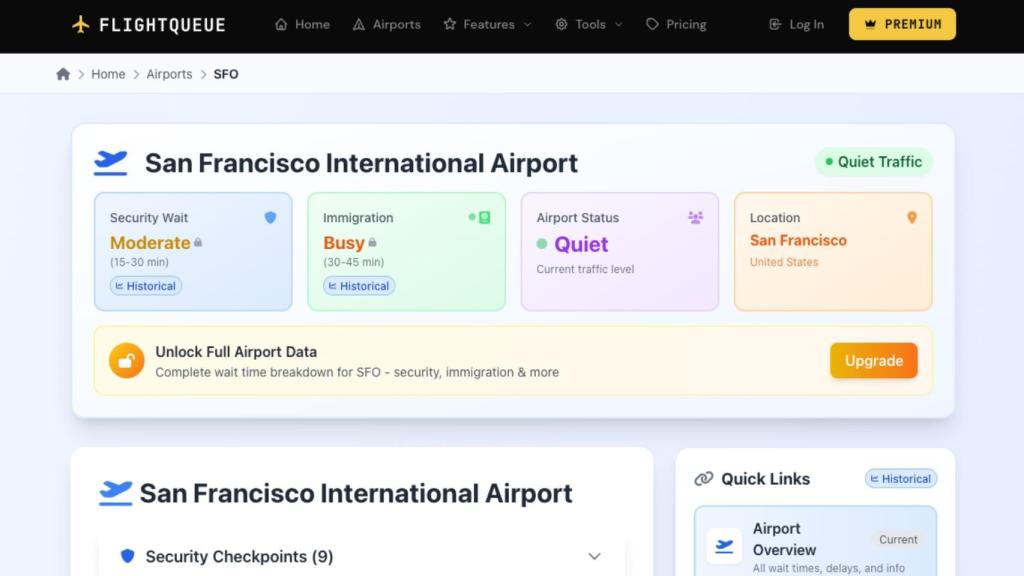Click the home breadcrumb icon
The image size is (1024, 576).
pos(62,73)
